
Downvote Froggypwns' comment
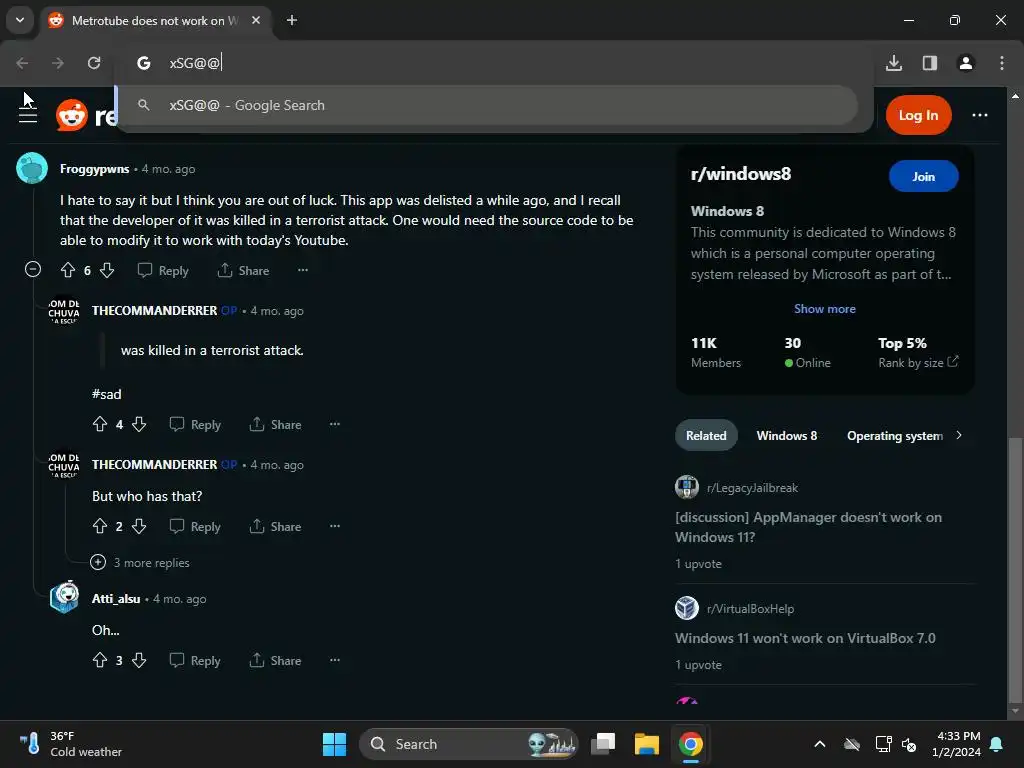107,270
